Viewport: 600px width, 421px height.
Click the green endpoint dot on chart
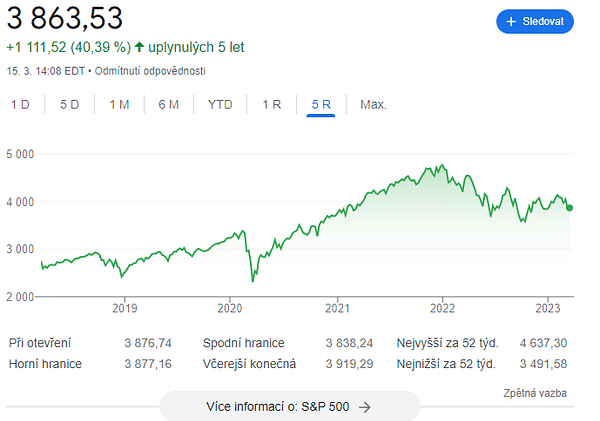coord(569,208)
